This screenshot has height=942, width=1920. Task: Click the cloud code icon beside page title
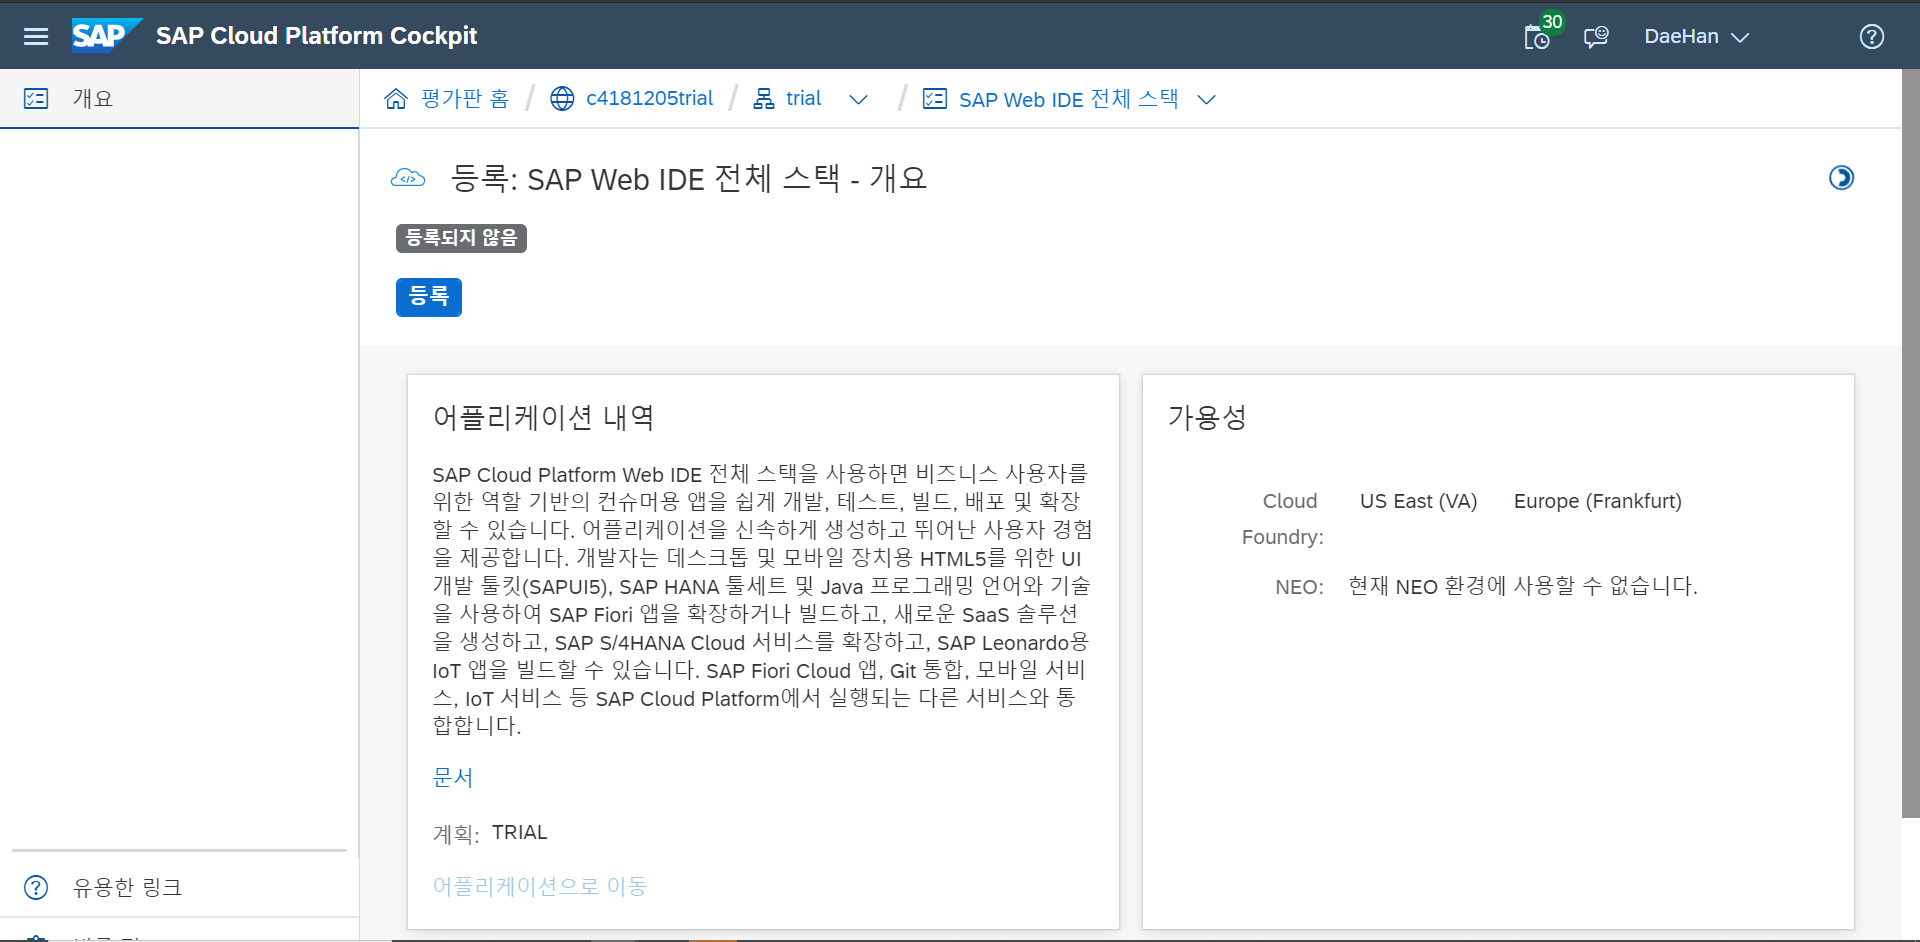pyautogui.click(x=408, y=178)
